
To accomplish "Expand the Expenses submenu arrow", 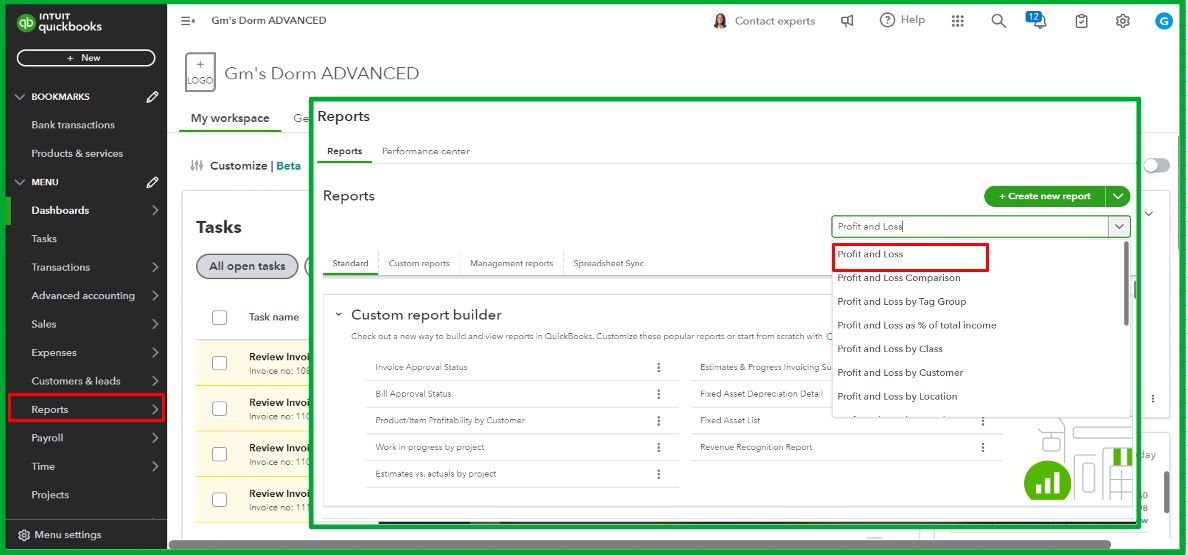I will pos(155,353).
